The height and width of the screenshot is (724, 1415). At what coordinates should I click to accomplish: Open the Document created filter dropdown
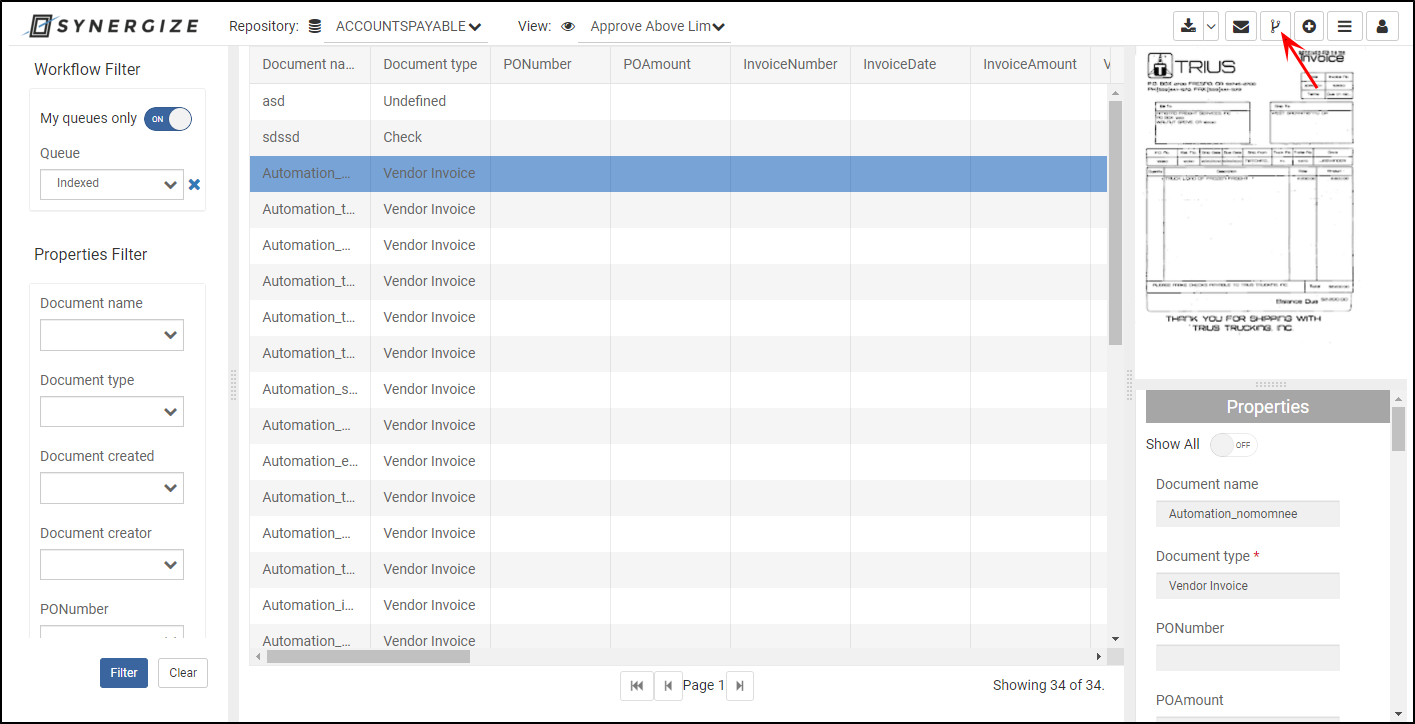click(x=112, y=488)
